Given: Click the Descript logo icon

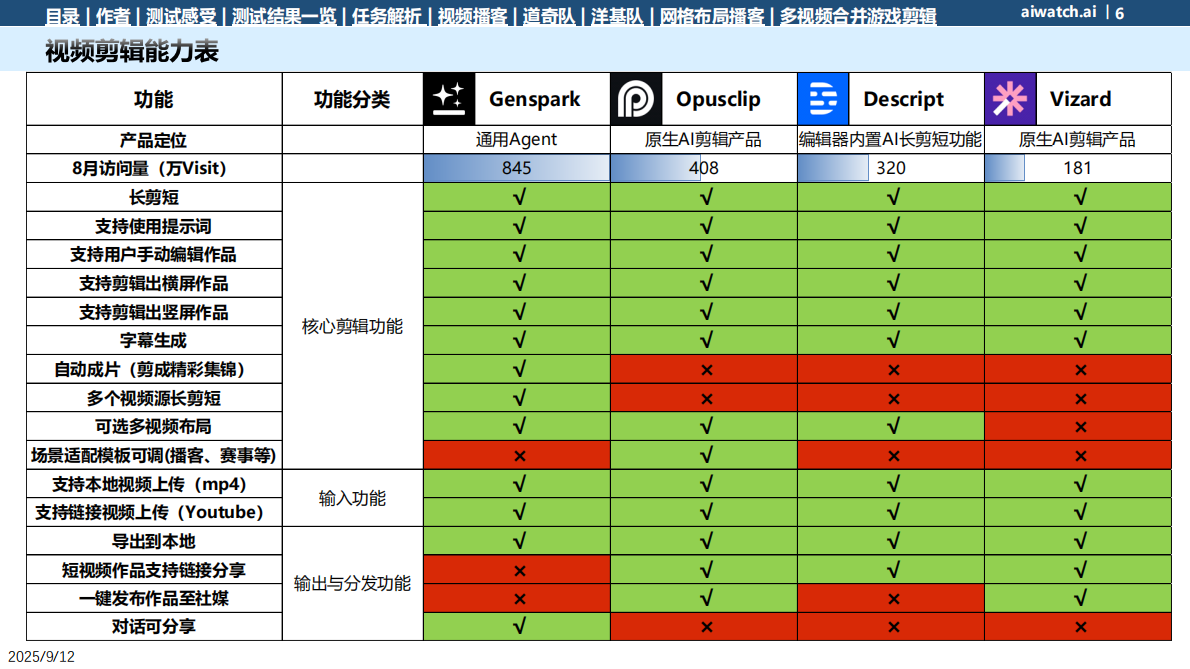Looking at the screenshot, I should (x=823, y=99).
